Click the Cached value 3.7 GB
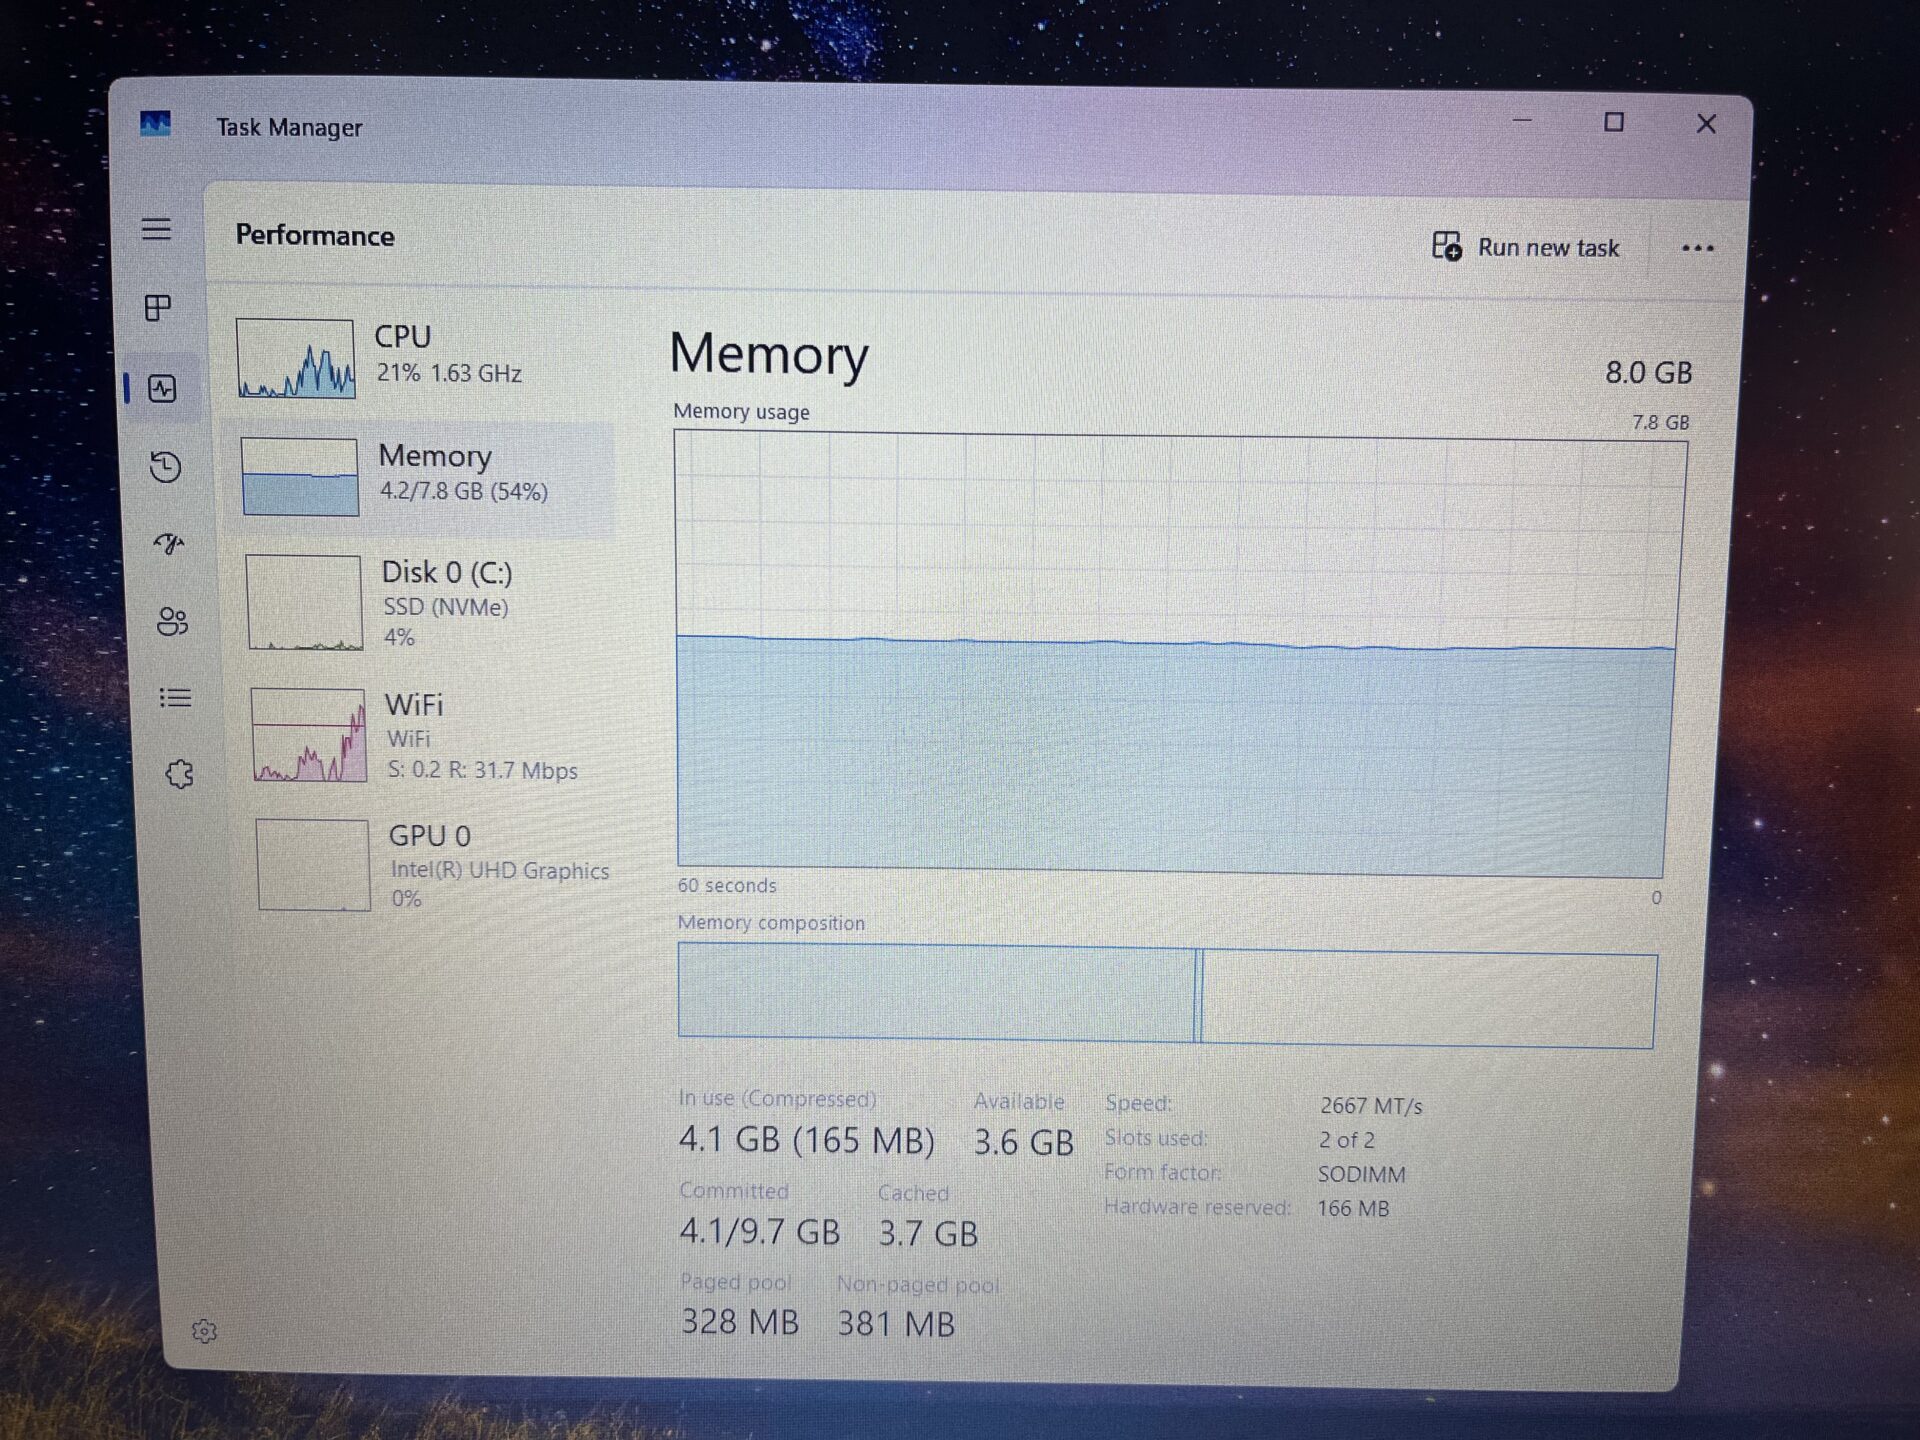Image resolution: width=1920 pixels, height=1440 pixels. pyautogui.click(x=927, y=1233)
